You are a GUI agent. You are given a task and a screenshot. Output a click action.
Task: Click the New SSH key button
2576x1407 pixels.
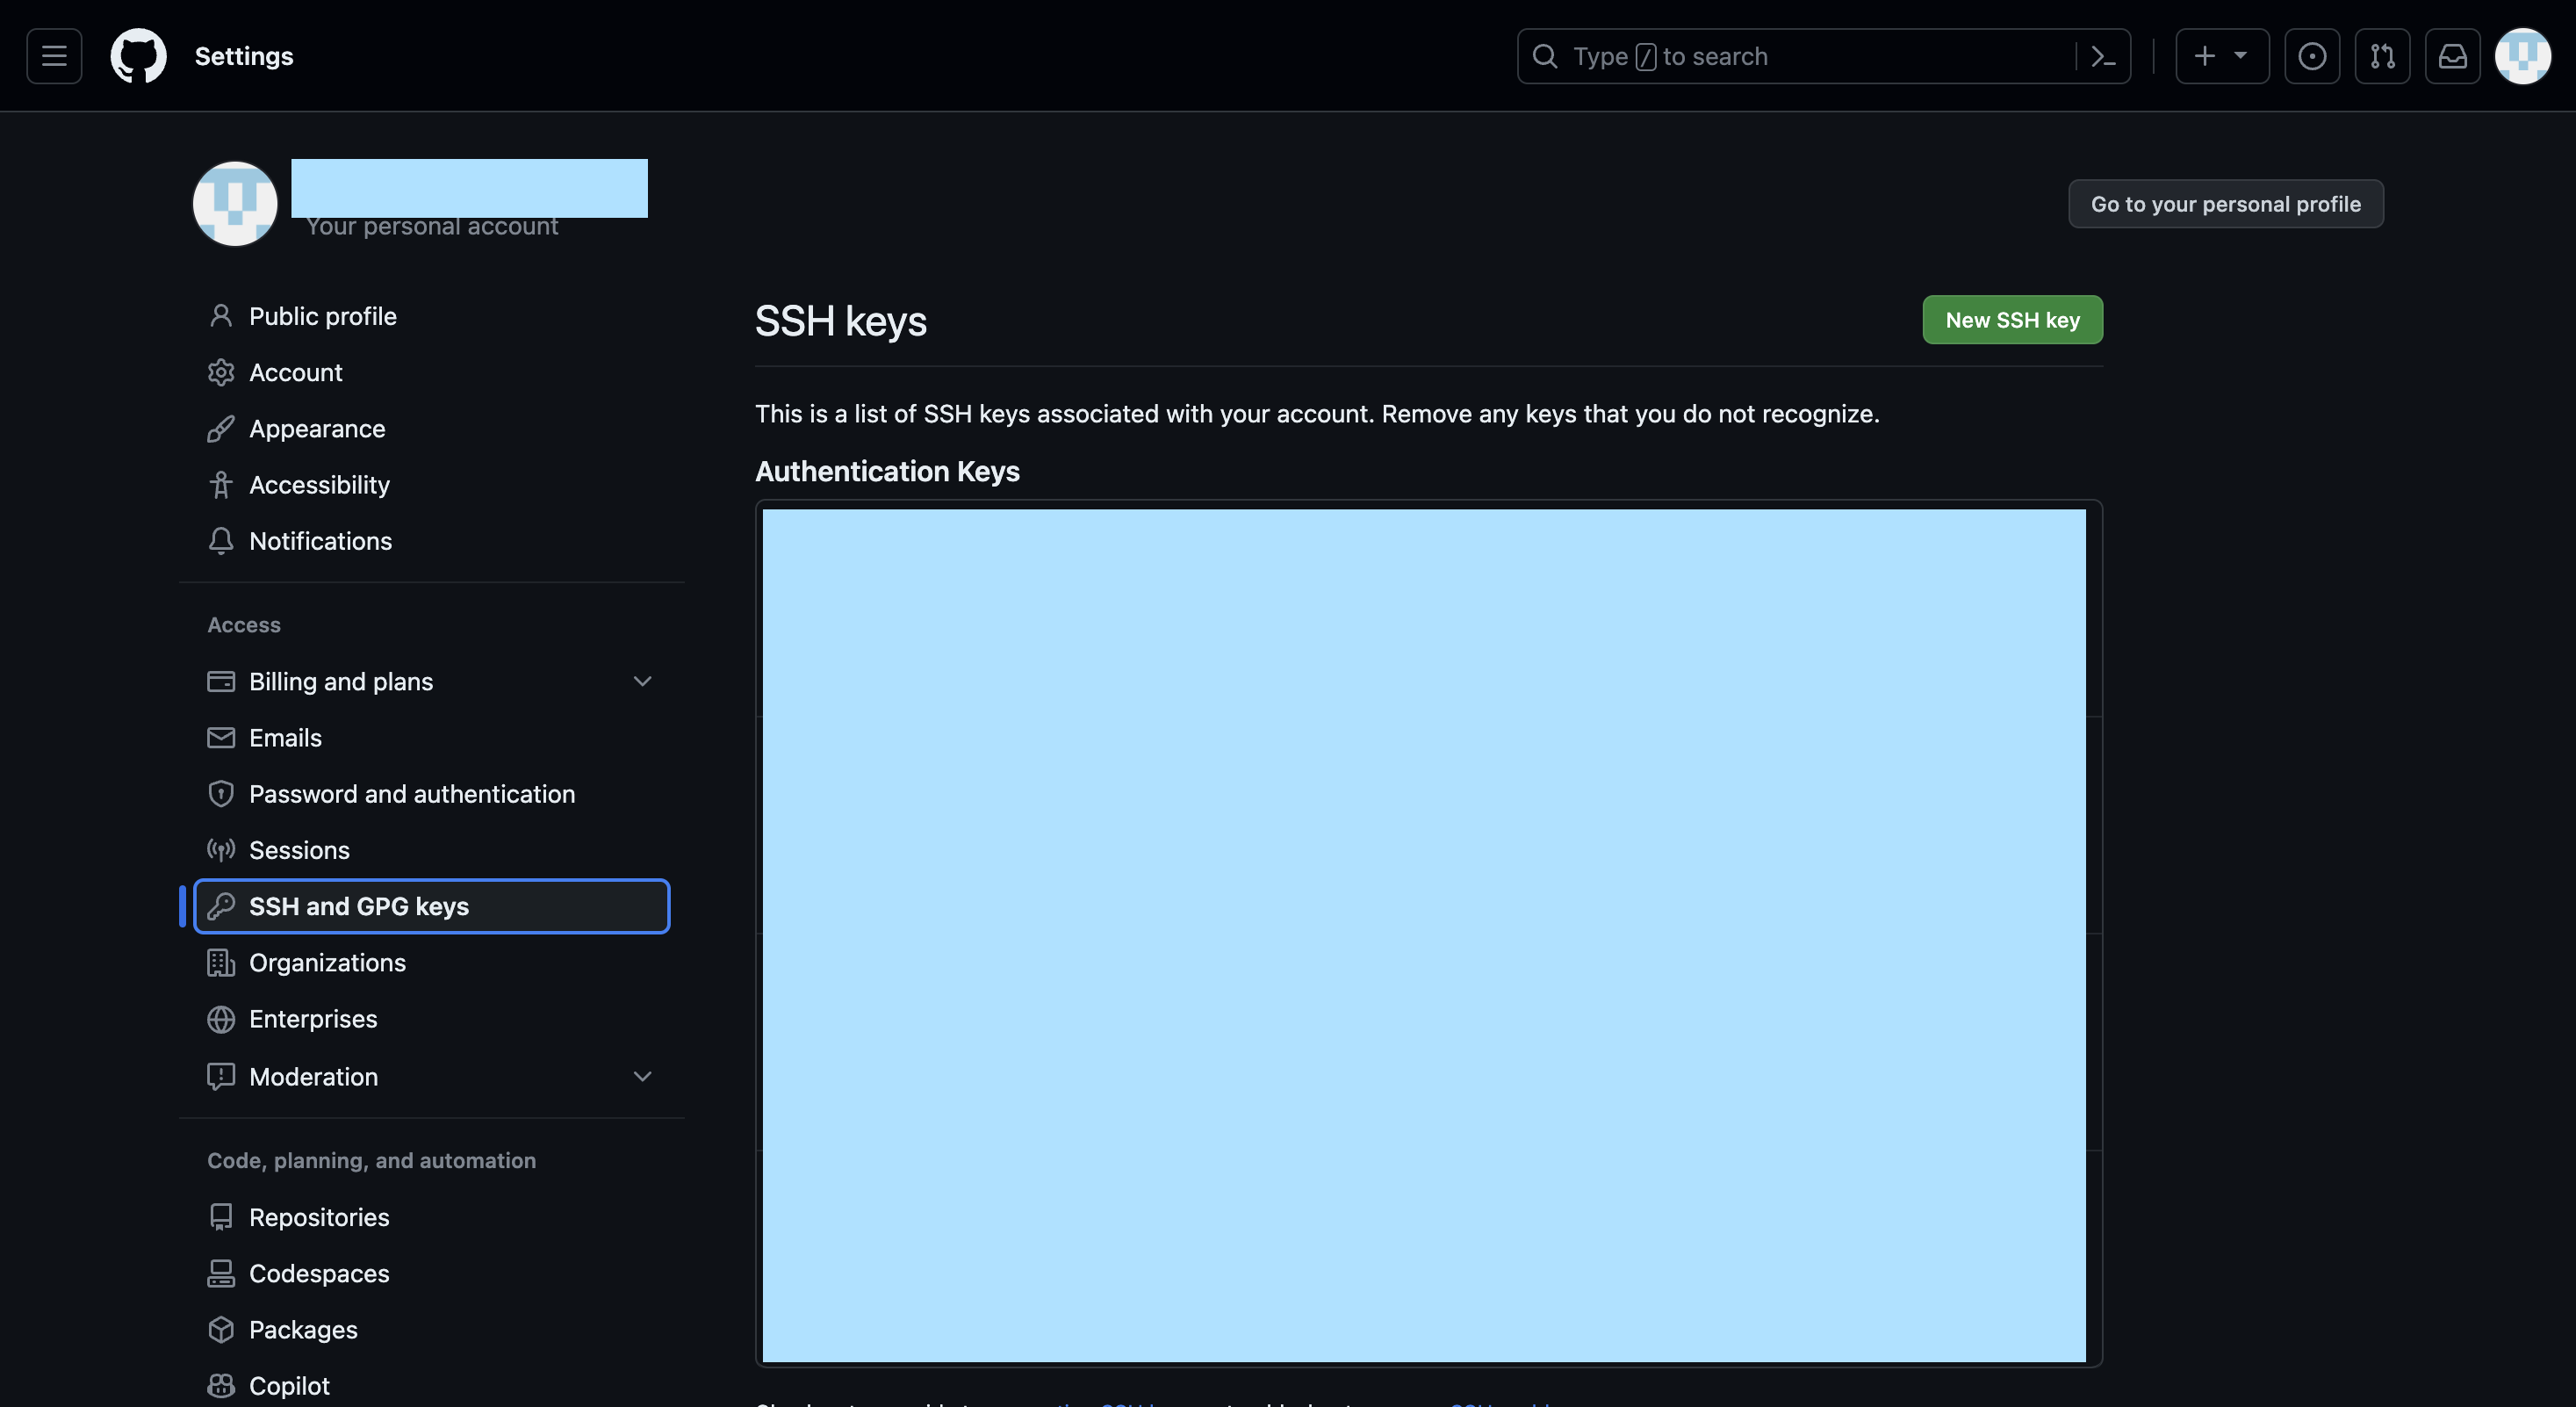pos(2011,320)
